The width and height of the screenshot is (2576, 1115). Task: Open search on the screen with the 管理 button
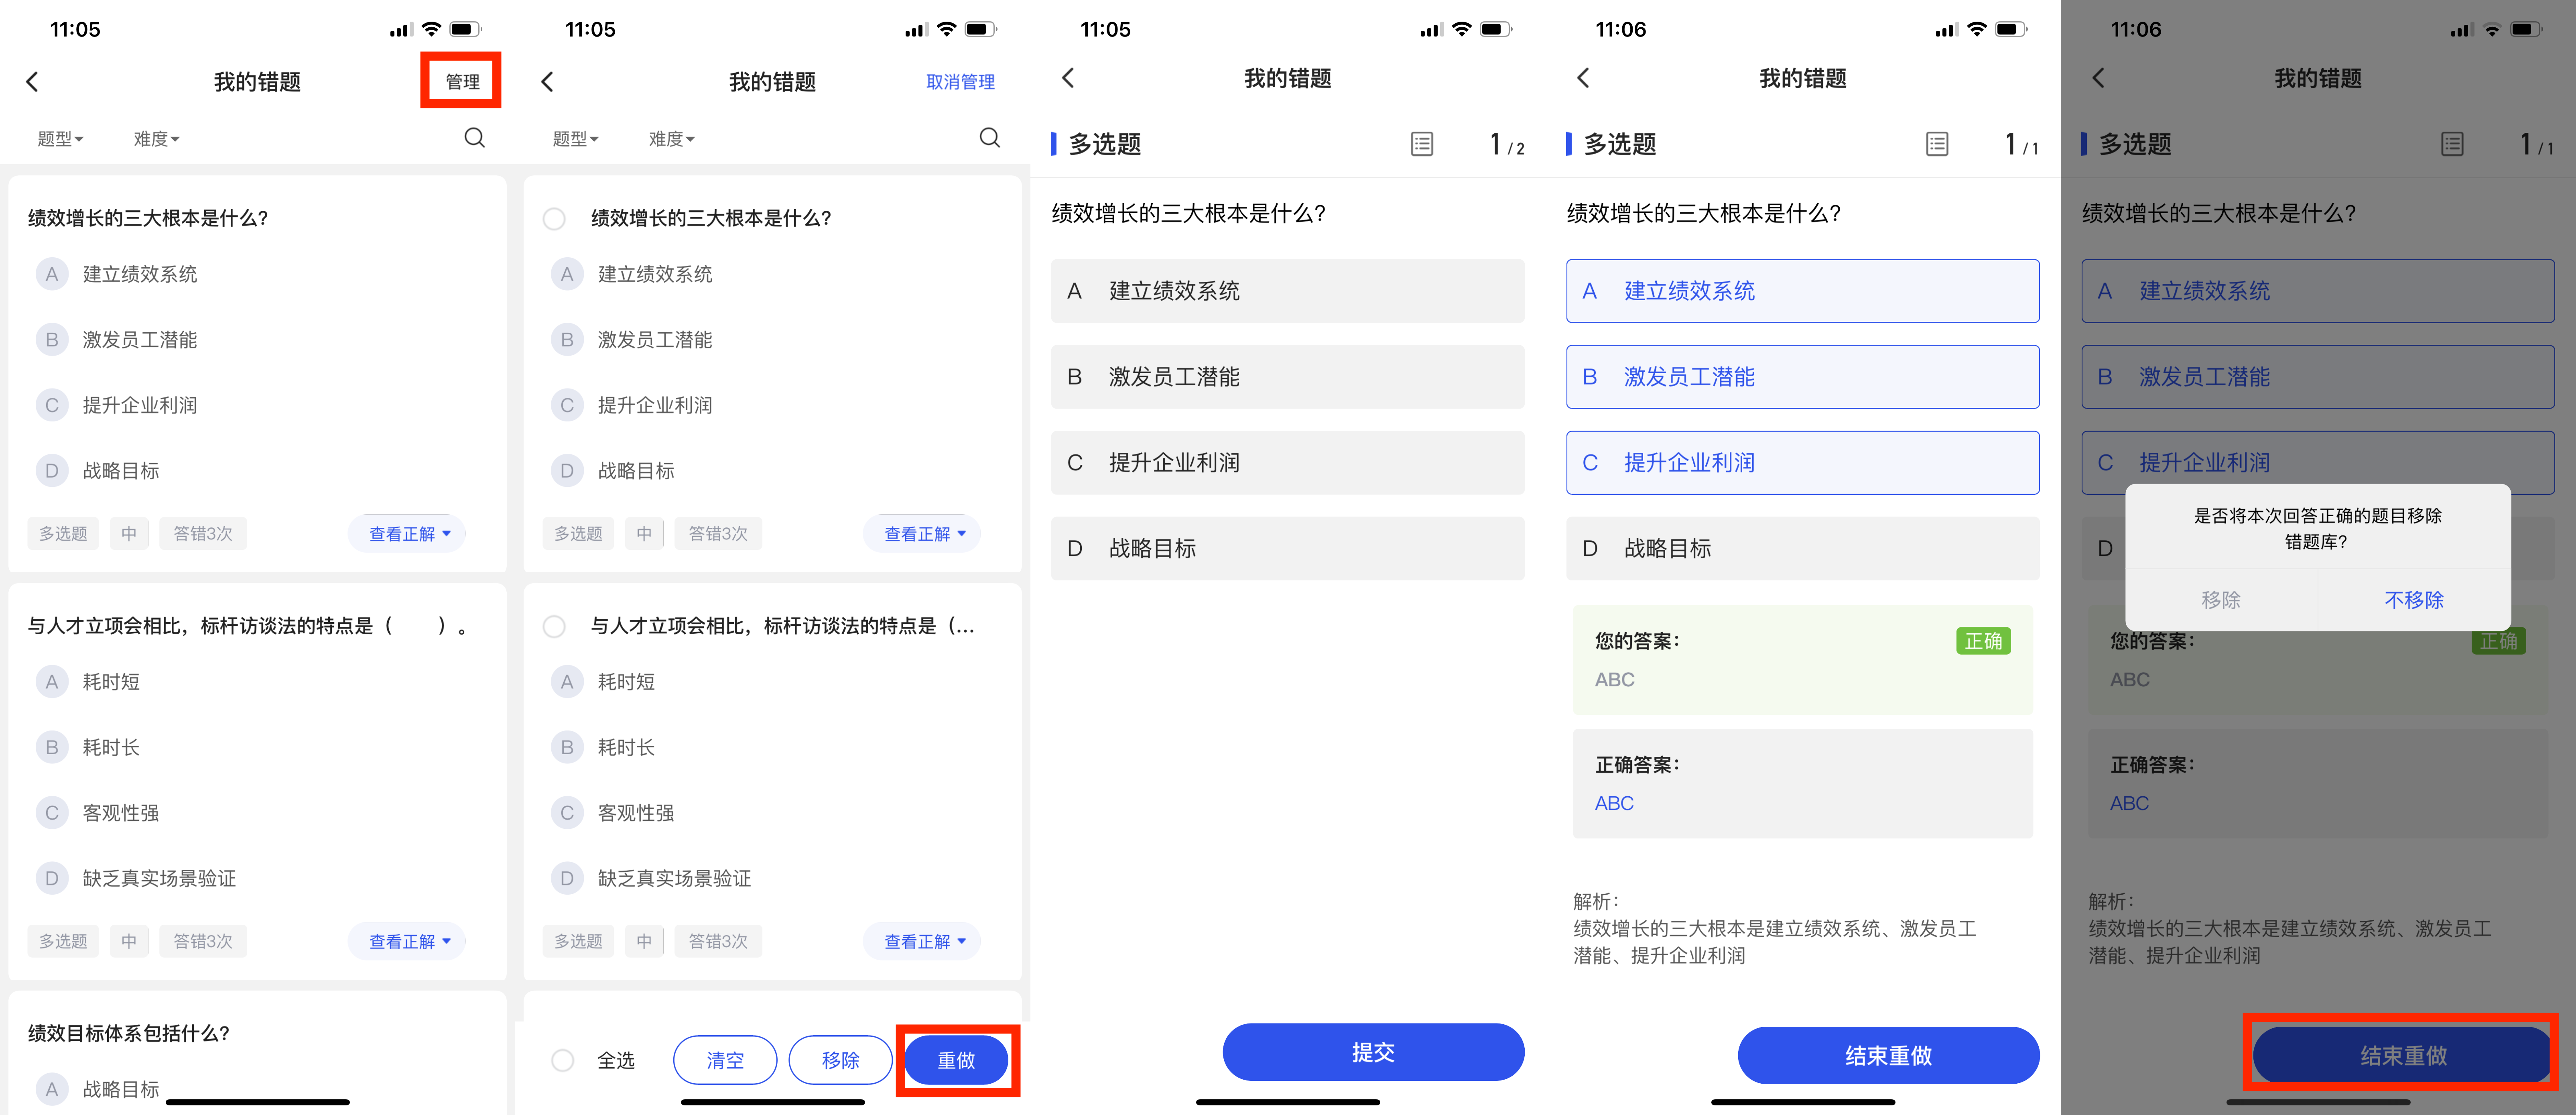point(475,138)
